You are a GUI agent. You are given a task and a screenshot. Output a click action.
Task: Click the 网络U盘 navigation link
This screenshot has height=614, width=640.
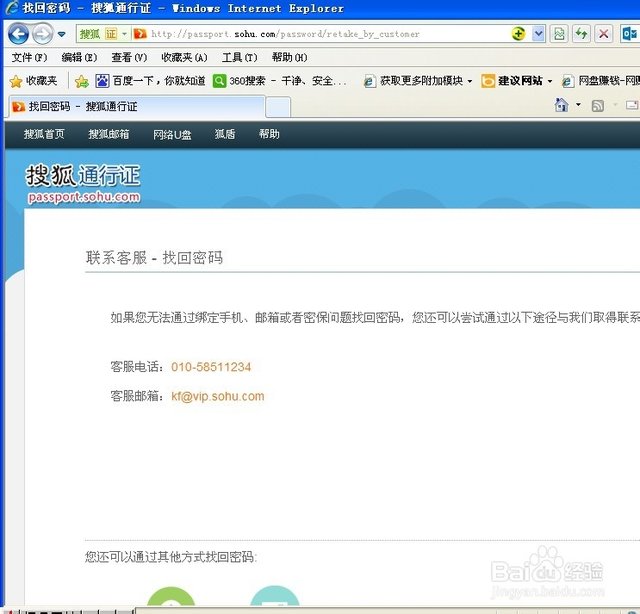point(172,134)
